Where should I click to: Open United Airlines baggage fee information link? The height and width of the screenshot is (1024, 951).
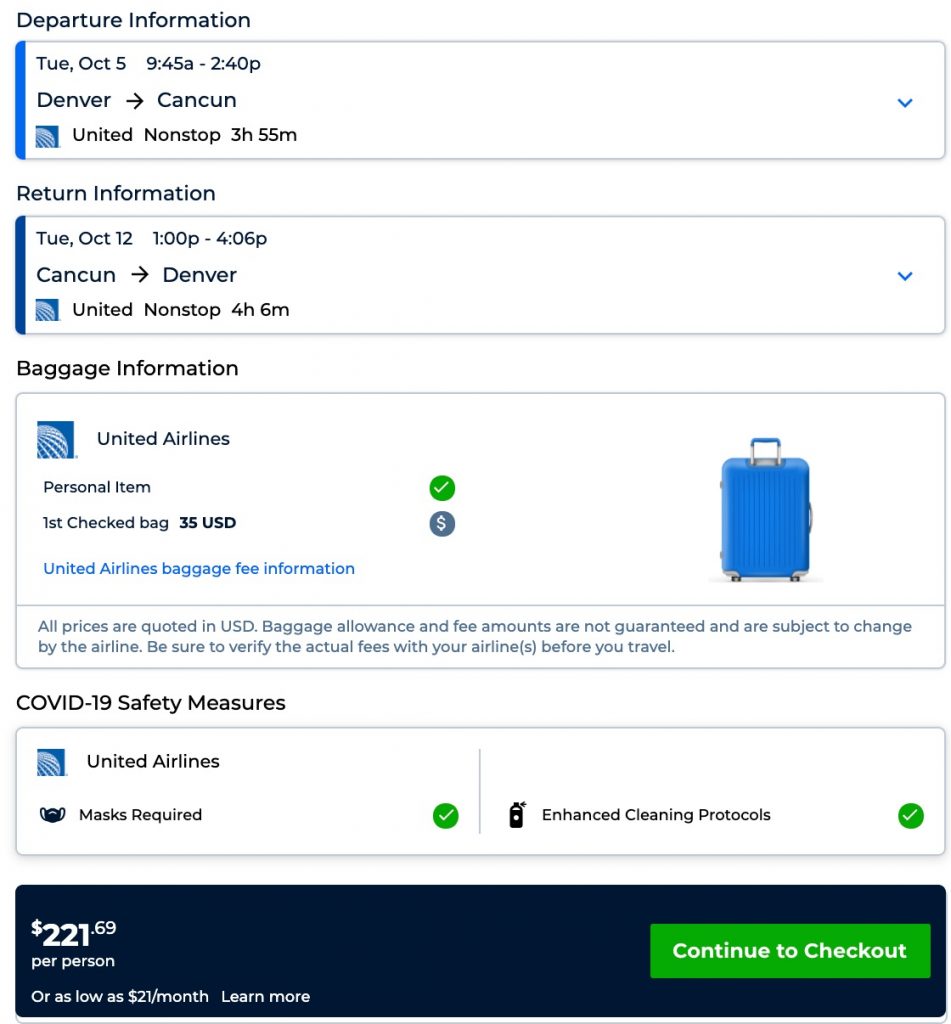coord(199,569)
